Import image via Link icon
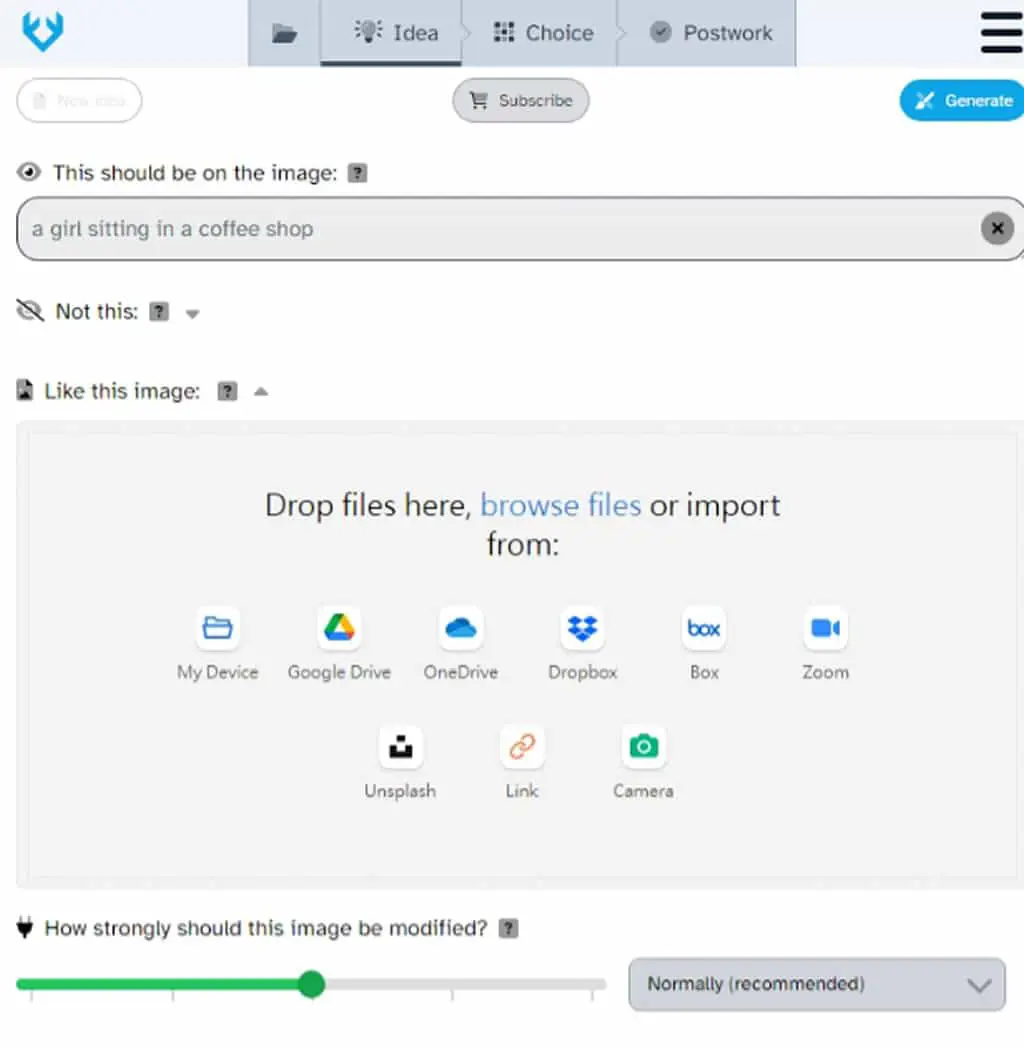Viewport: 1024px width, 1049px height. pyautogui.click(x=522, y=762)
